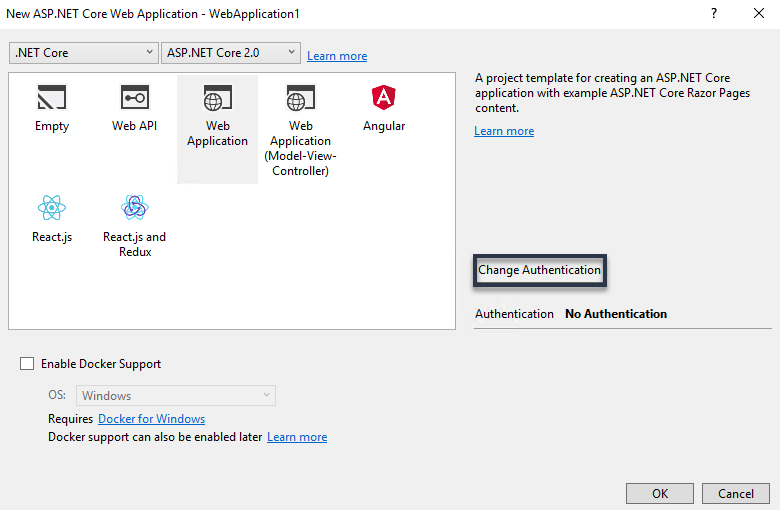Follow Learn more link under template description
Viewport: 780px width, 510px height.
click(x=504, y=131)
